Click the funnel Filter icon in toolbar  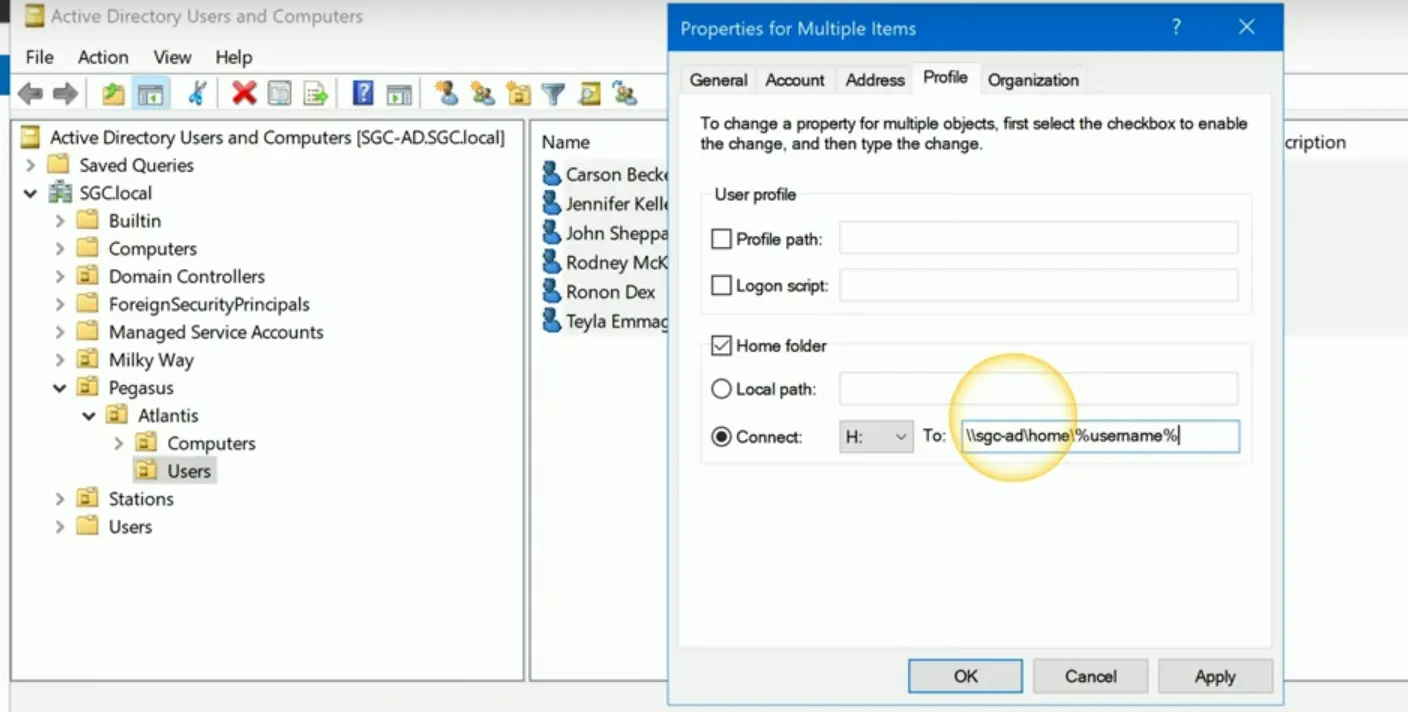[553, 94]
